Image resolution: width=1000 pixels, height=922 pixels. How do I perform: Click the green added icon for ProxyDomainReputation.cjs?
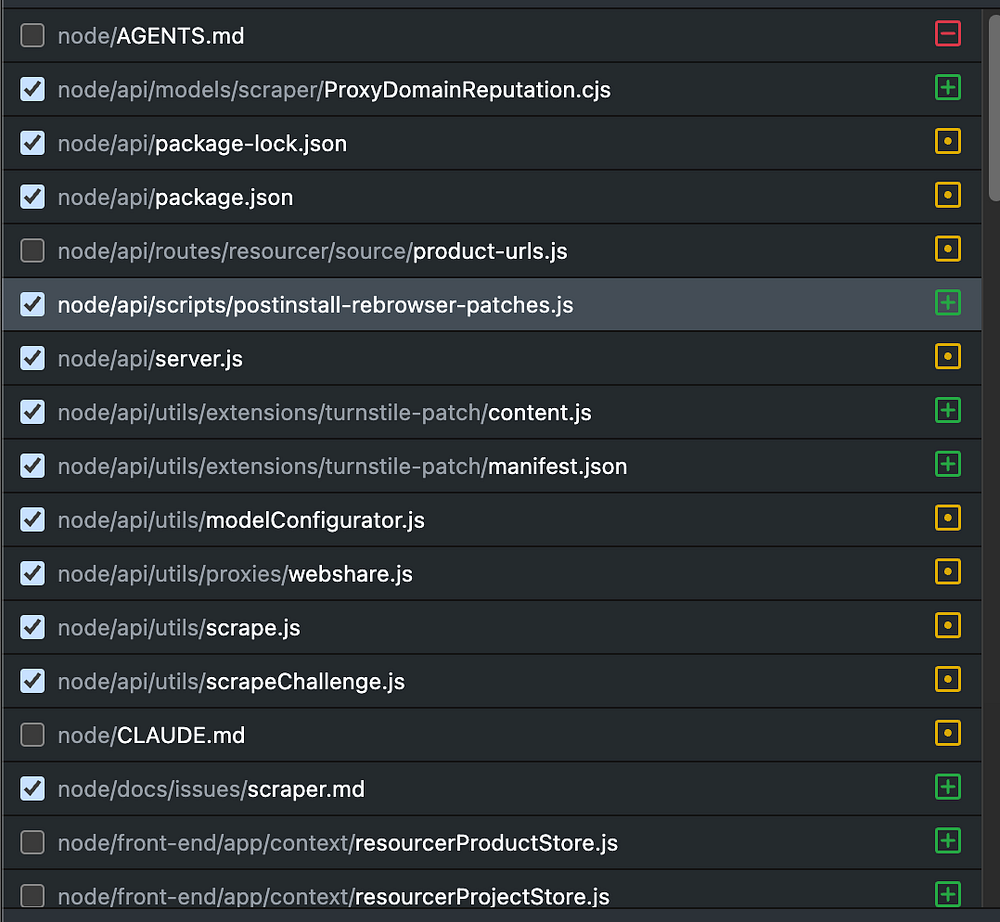947,88
